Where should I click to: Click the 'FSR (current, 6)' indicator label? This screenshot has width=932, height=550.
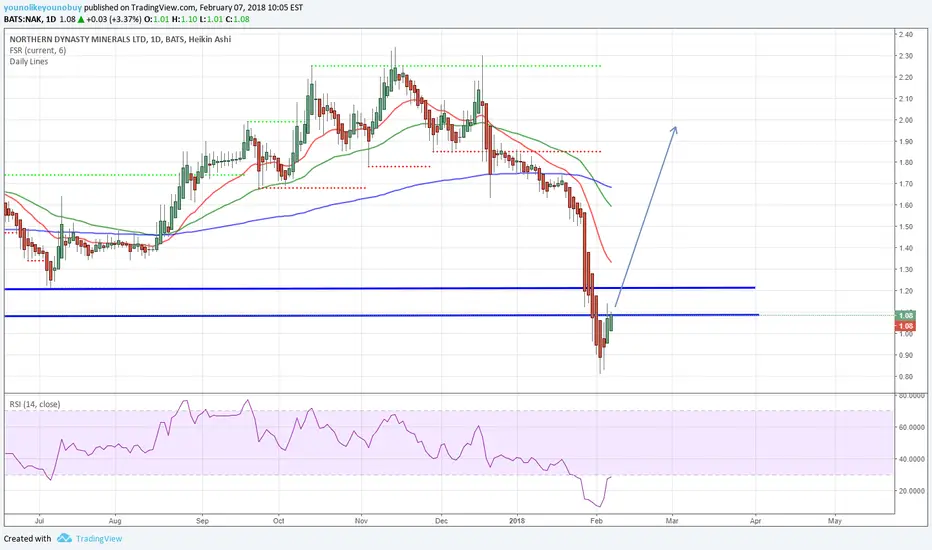coord(37,51)
